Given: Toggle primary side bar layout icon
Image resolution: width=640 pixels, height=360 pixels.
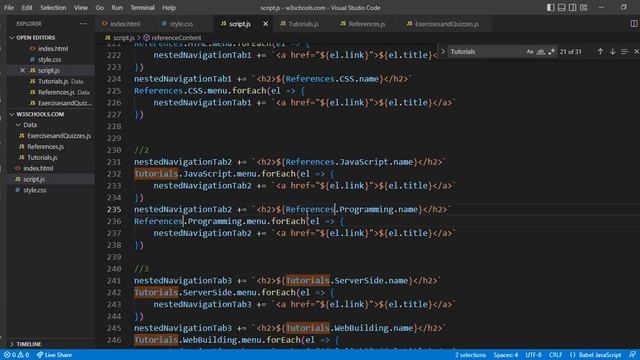Looking at the screenshot, I should 551,7.
